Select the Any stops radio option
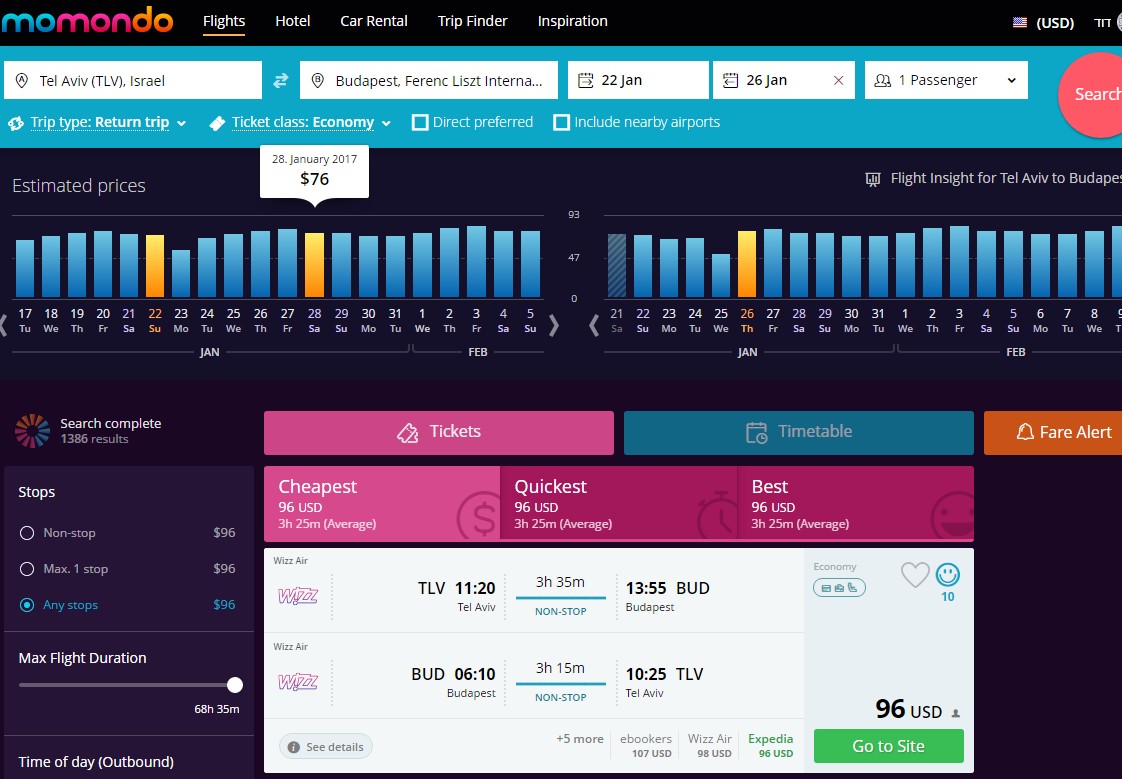Screen dimensions: 1122x779 [x=27, y=604]
